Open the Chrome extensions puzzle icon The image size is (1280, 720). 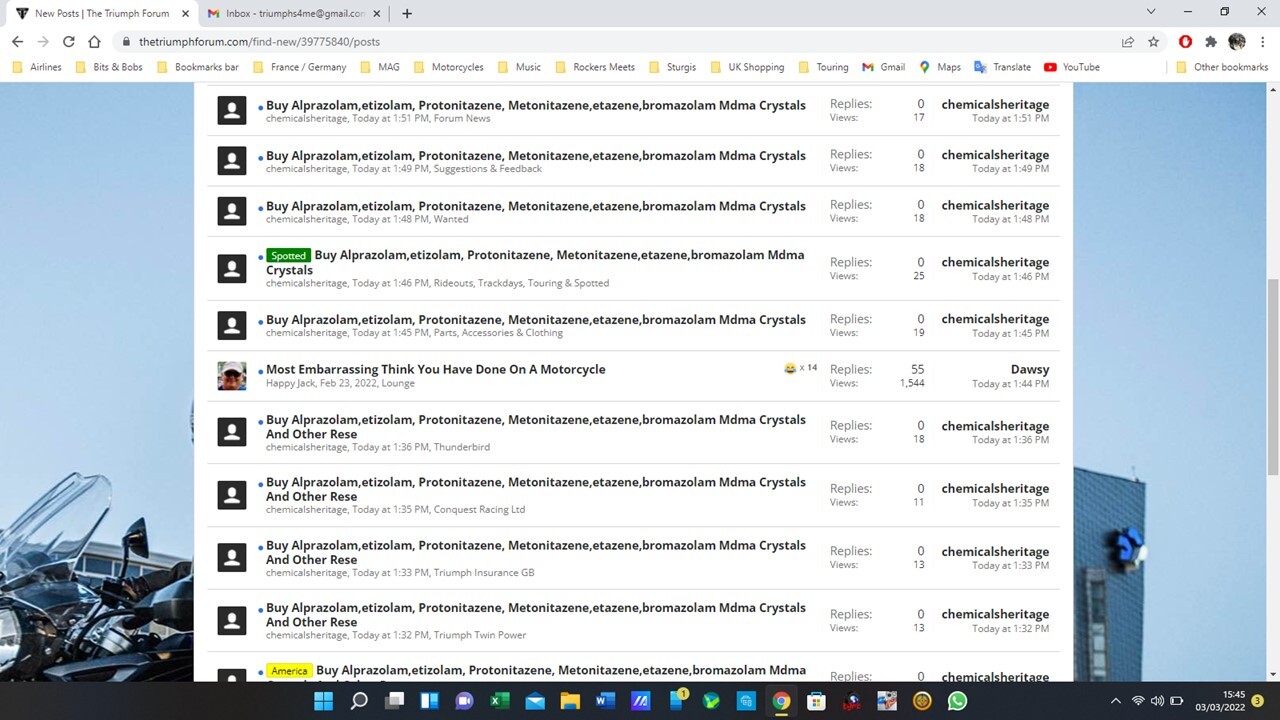[1211, 42]
